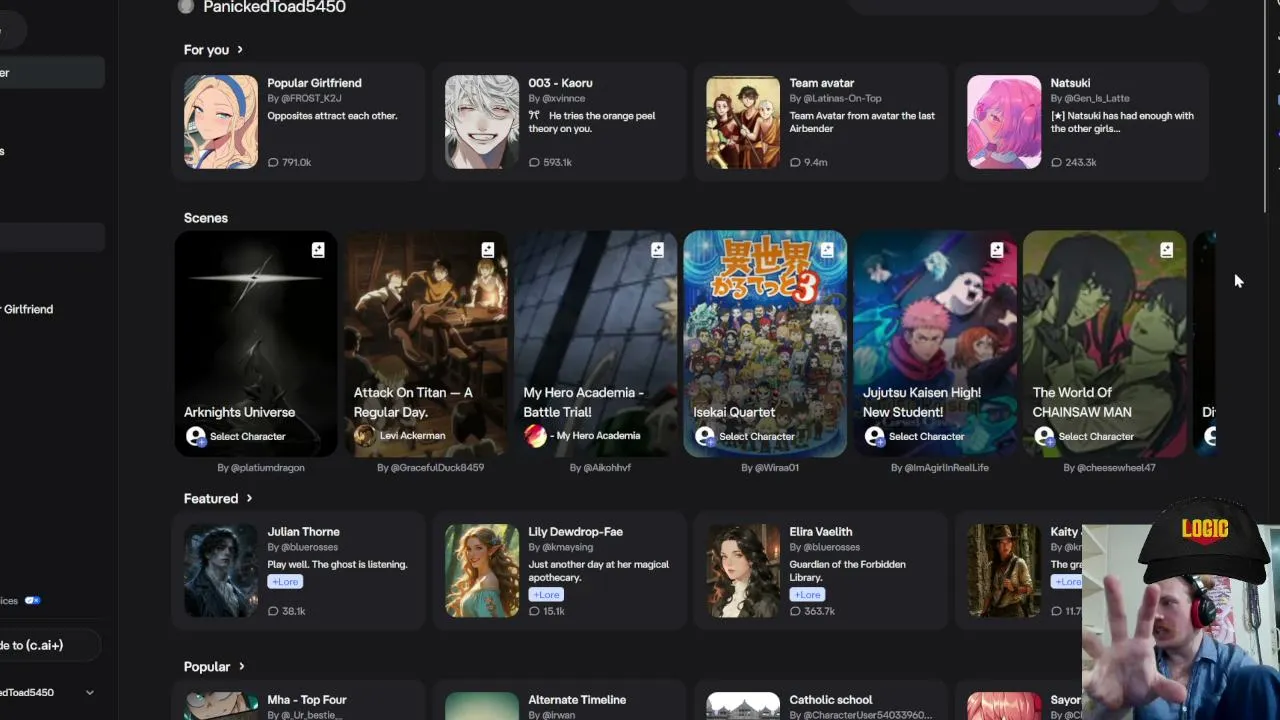Viewport: 1280px width, 720px height.
Task: Click the chat bubble icon beside 593.1k
Action: click(534, 162)
